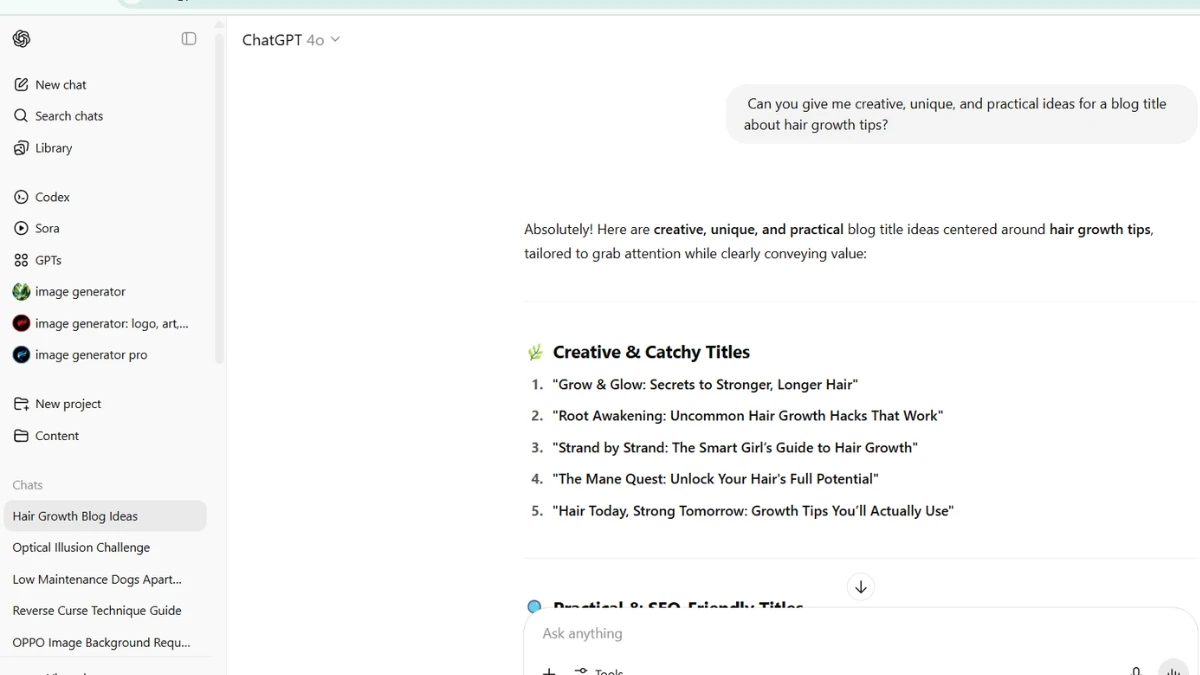Click title "Grow & Glow: Secrets to Stronger, Longer Hair"
The width and height of the screenshot is (1200, 675).
point(705,385)
